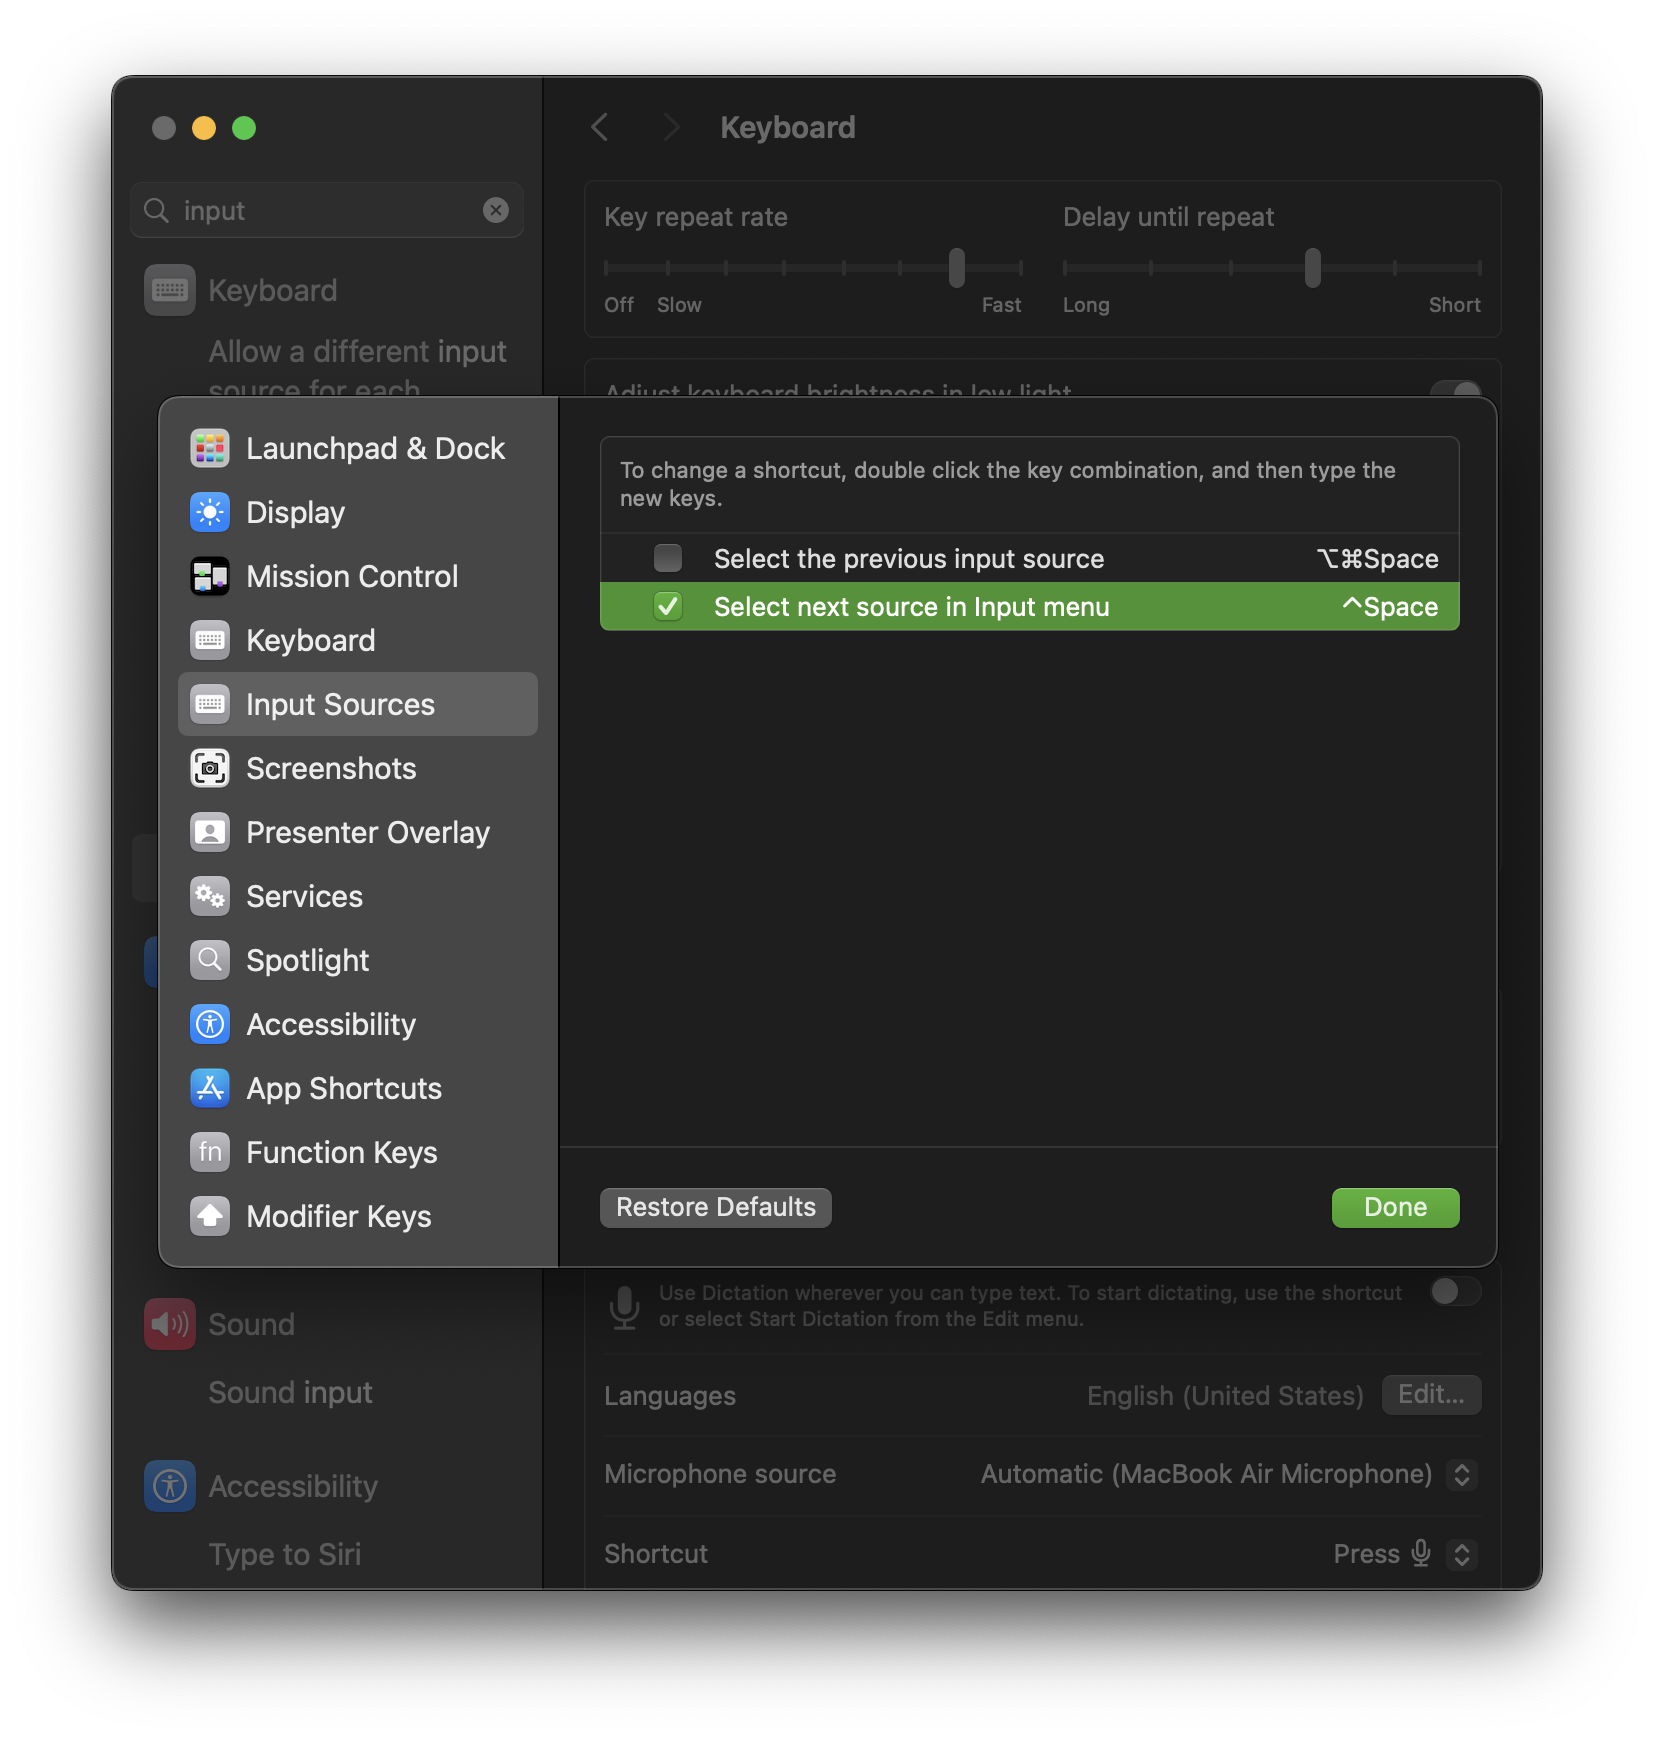Click the Accessibility icon in shortcuts list
This screenshot has height=1738, width=1654.
click(210, 1024)
